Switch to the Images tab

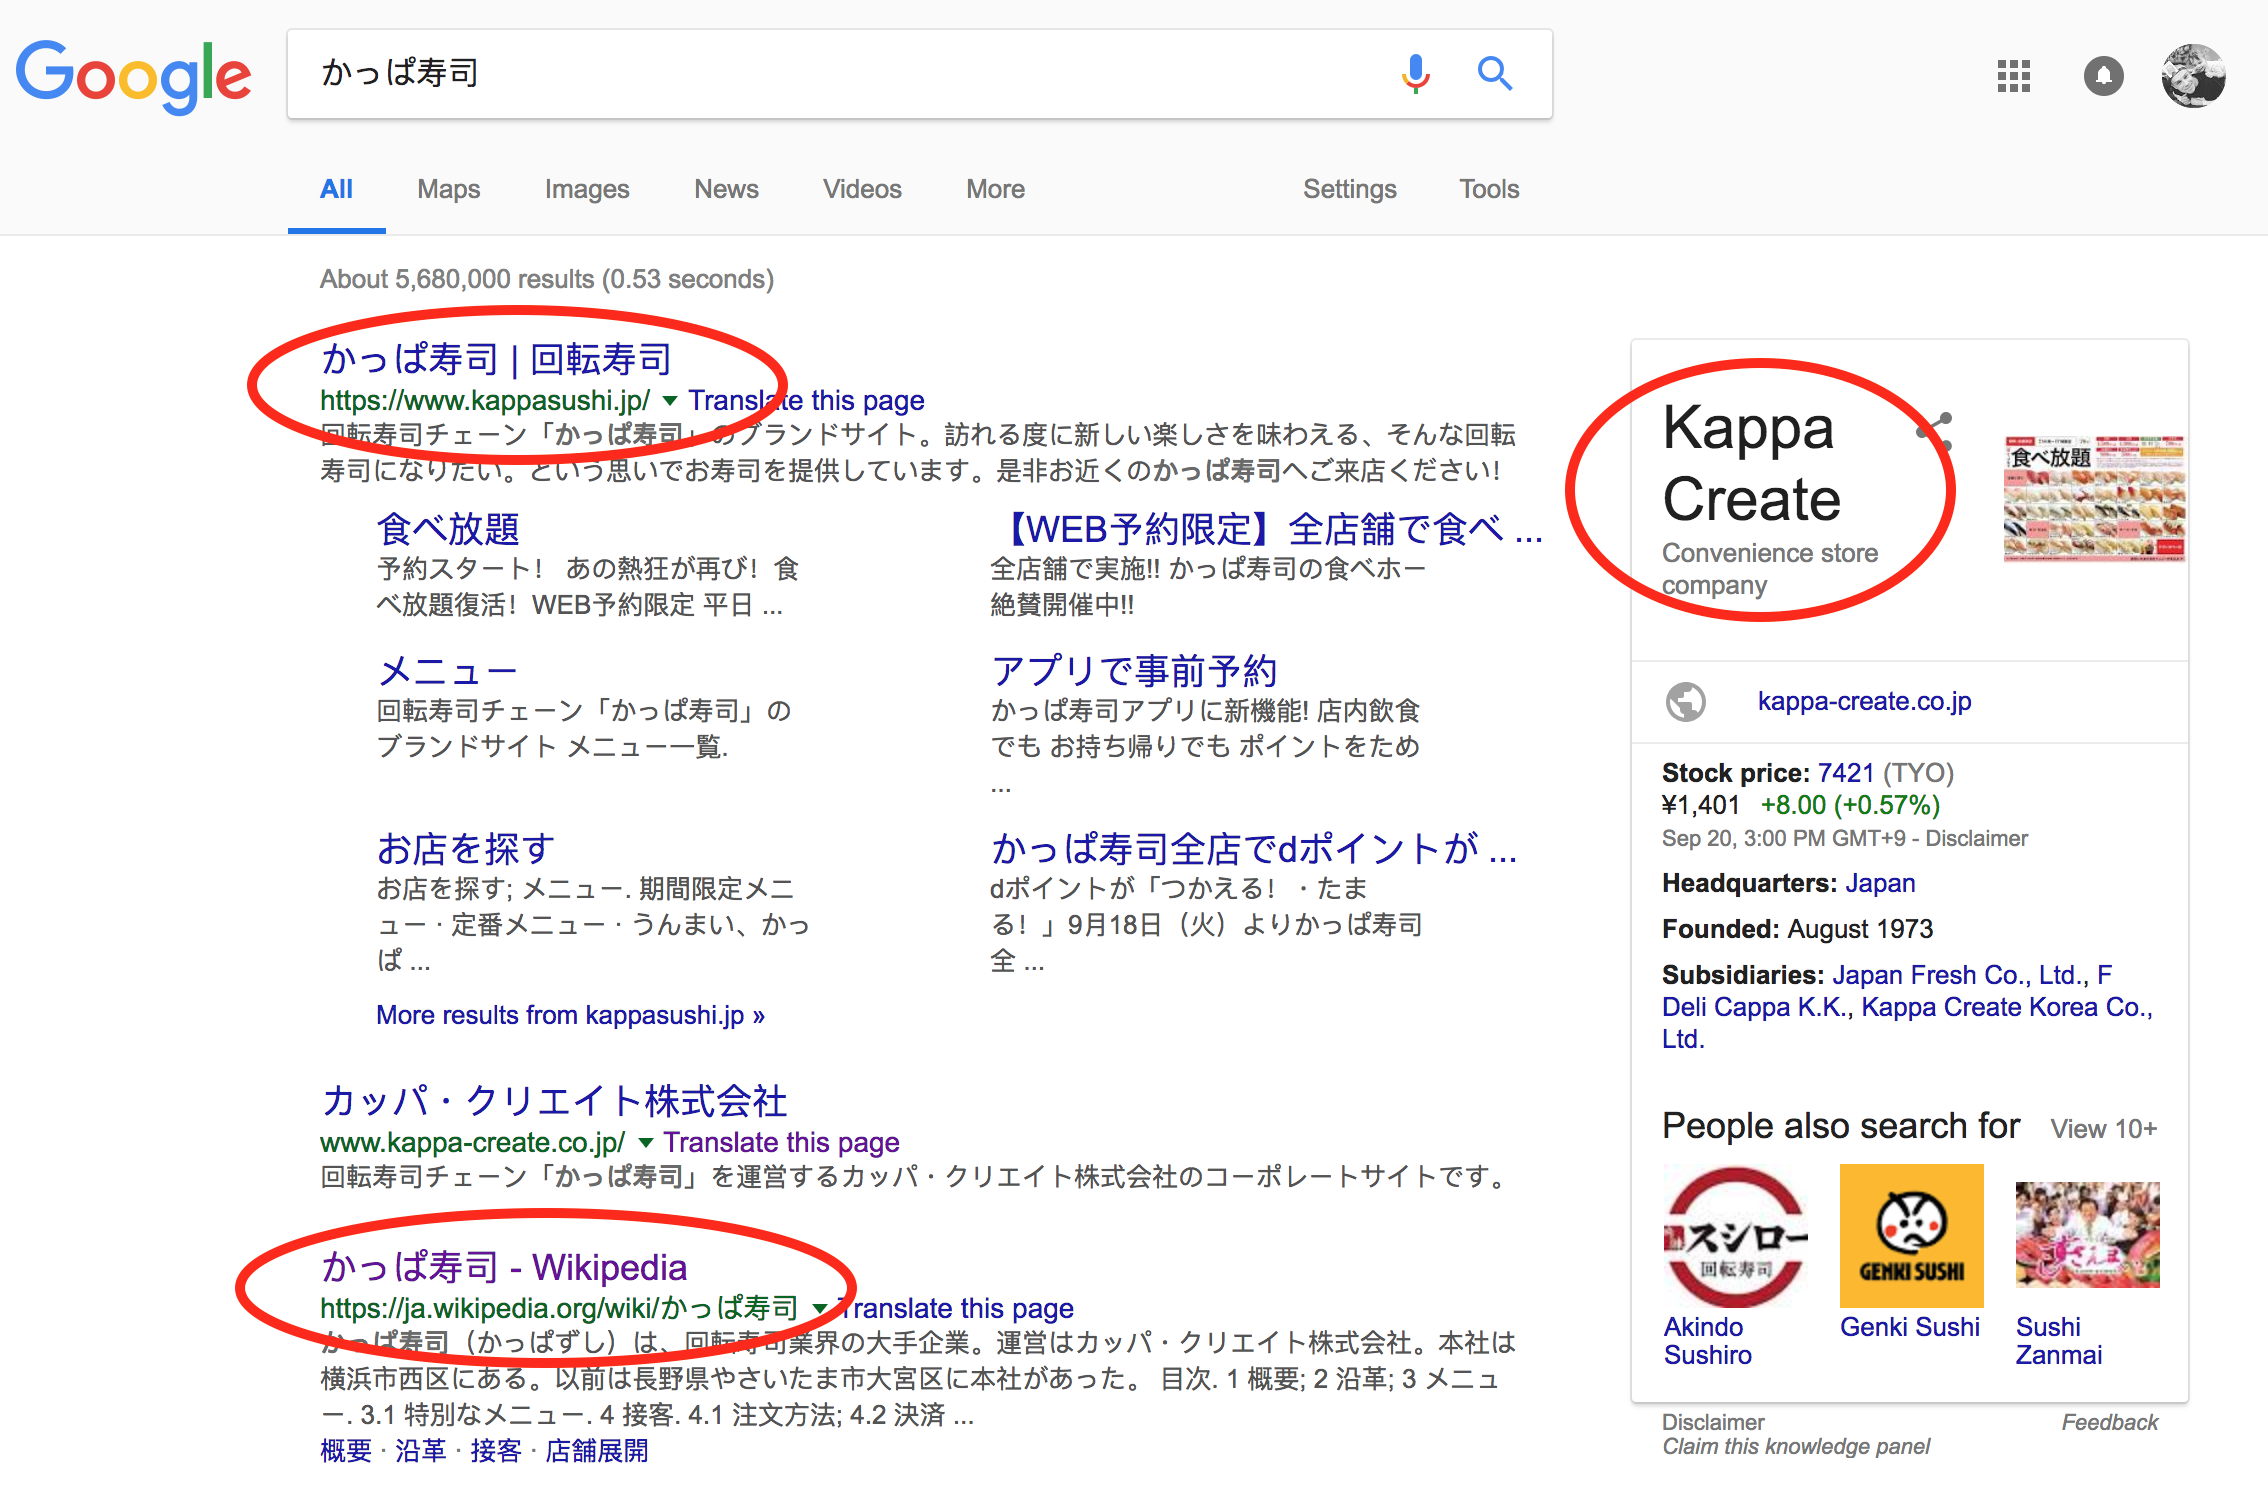coord(587,189)
